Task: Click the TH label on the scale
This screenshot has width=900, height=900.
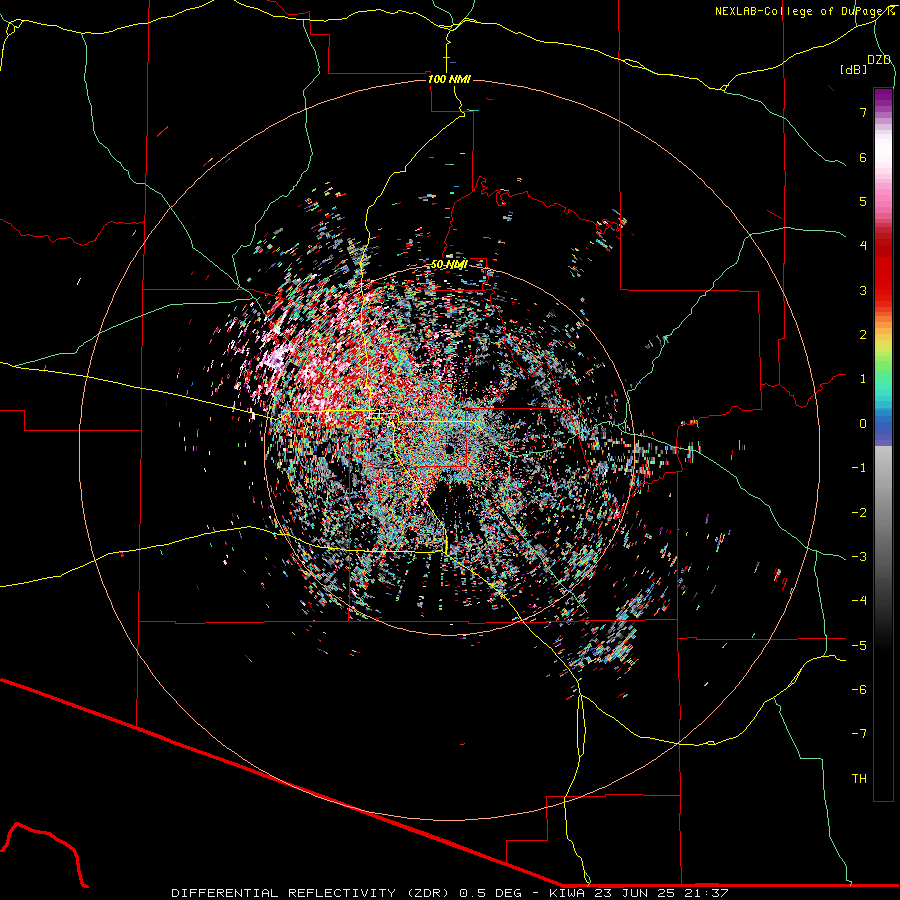Action: pos(859,779)
